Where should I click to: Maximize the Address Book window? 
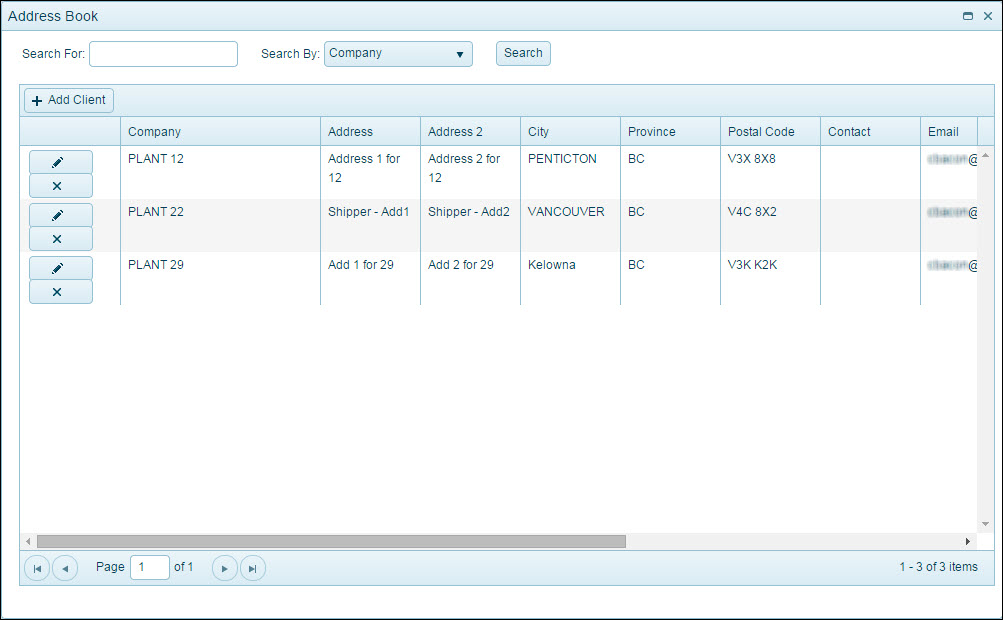tap(967, 16)
